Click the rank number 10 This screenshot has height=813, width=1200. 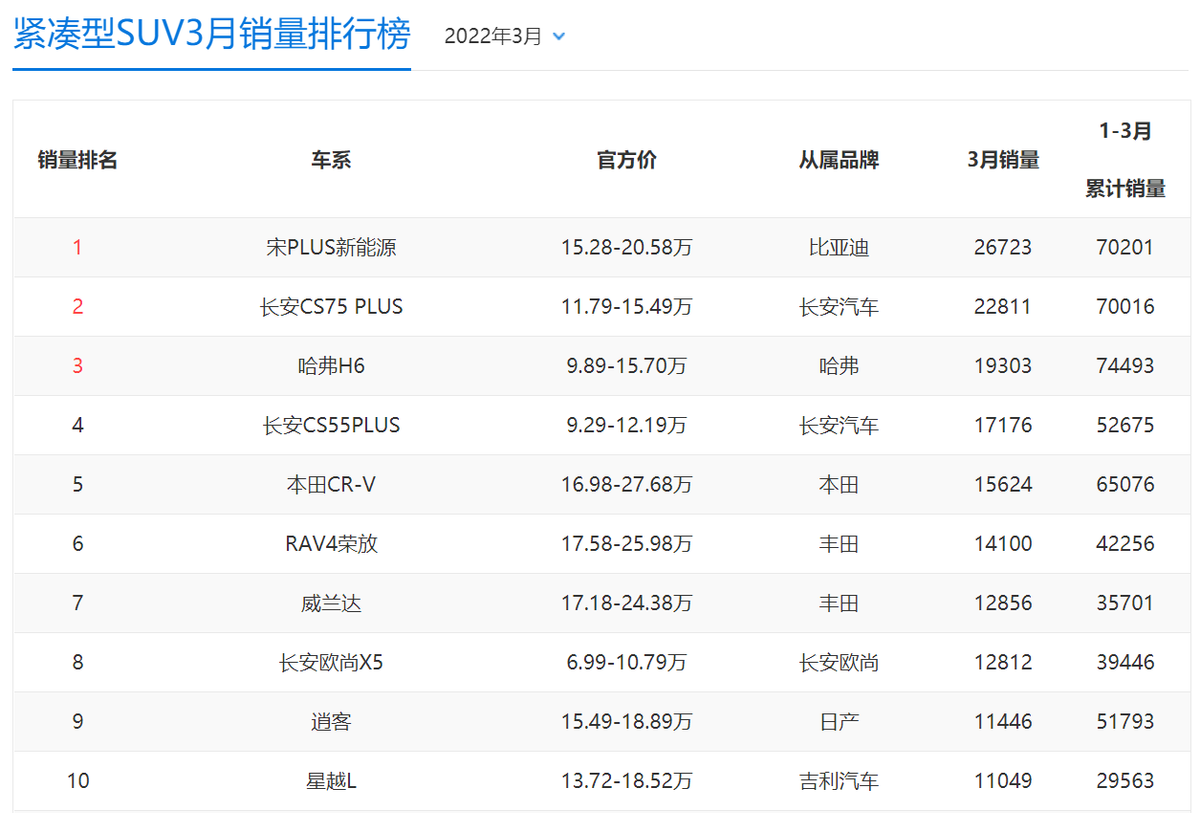pos(78,781)
